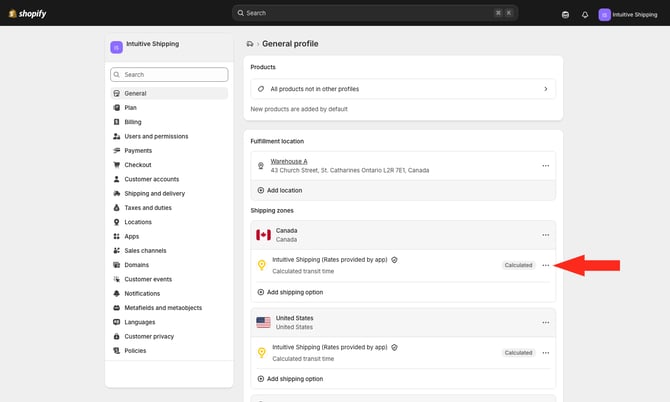Click the General store icon in sidebar
This screenshot has width=670, height=402.
click(116, 93)
